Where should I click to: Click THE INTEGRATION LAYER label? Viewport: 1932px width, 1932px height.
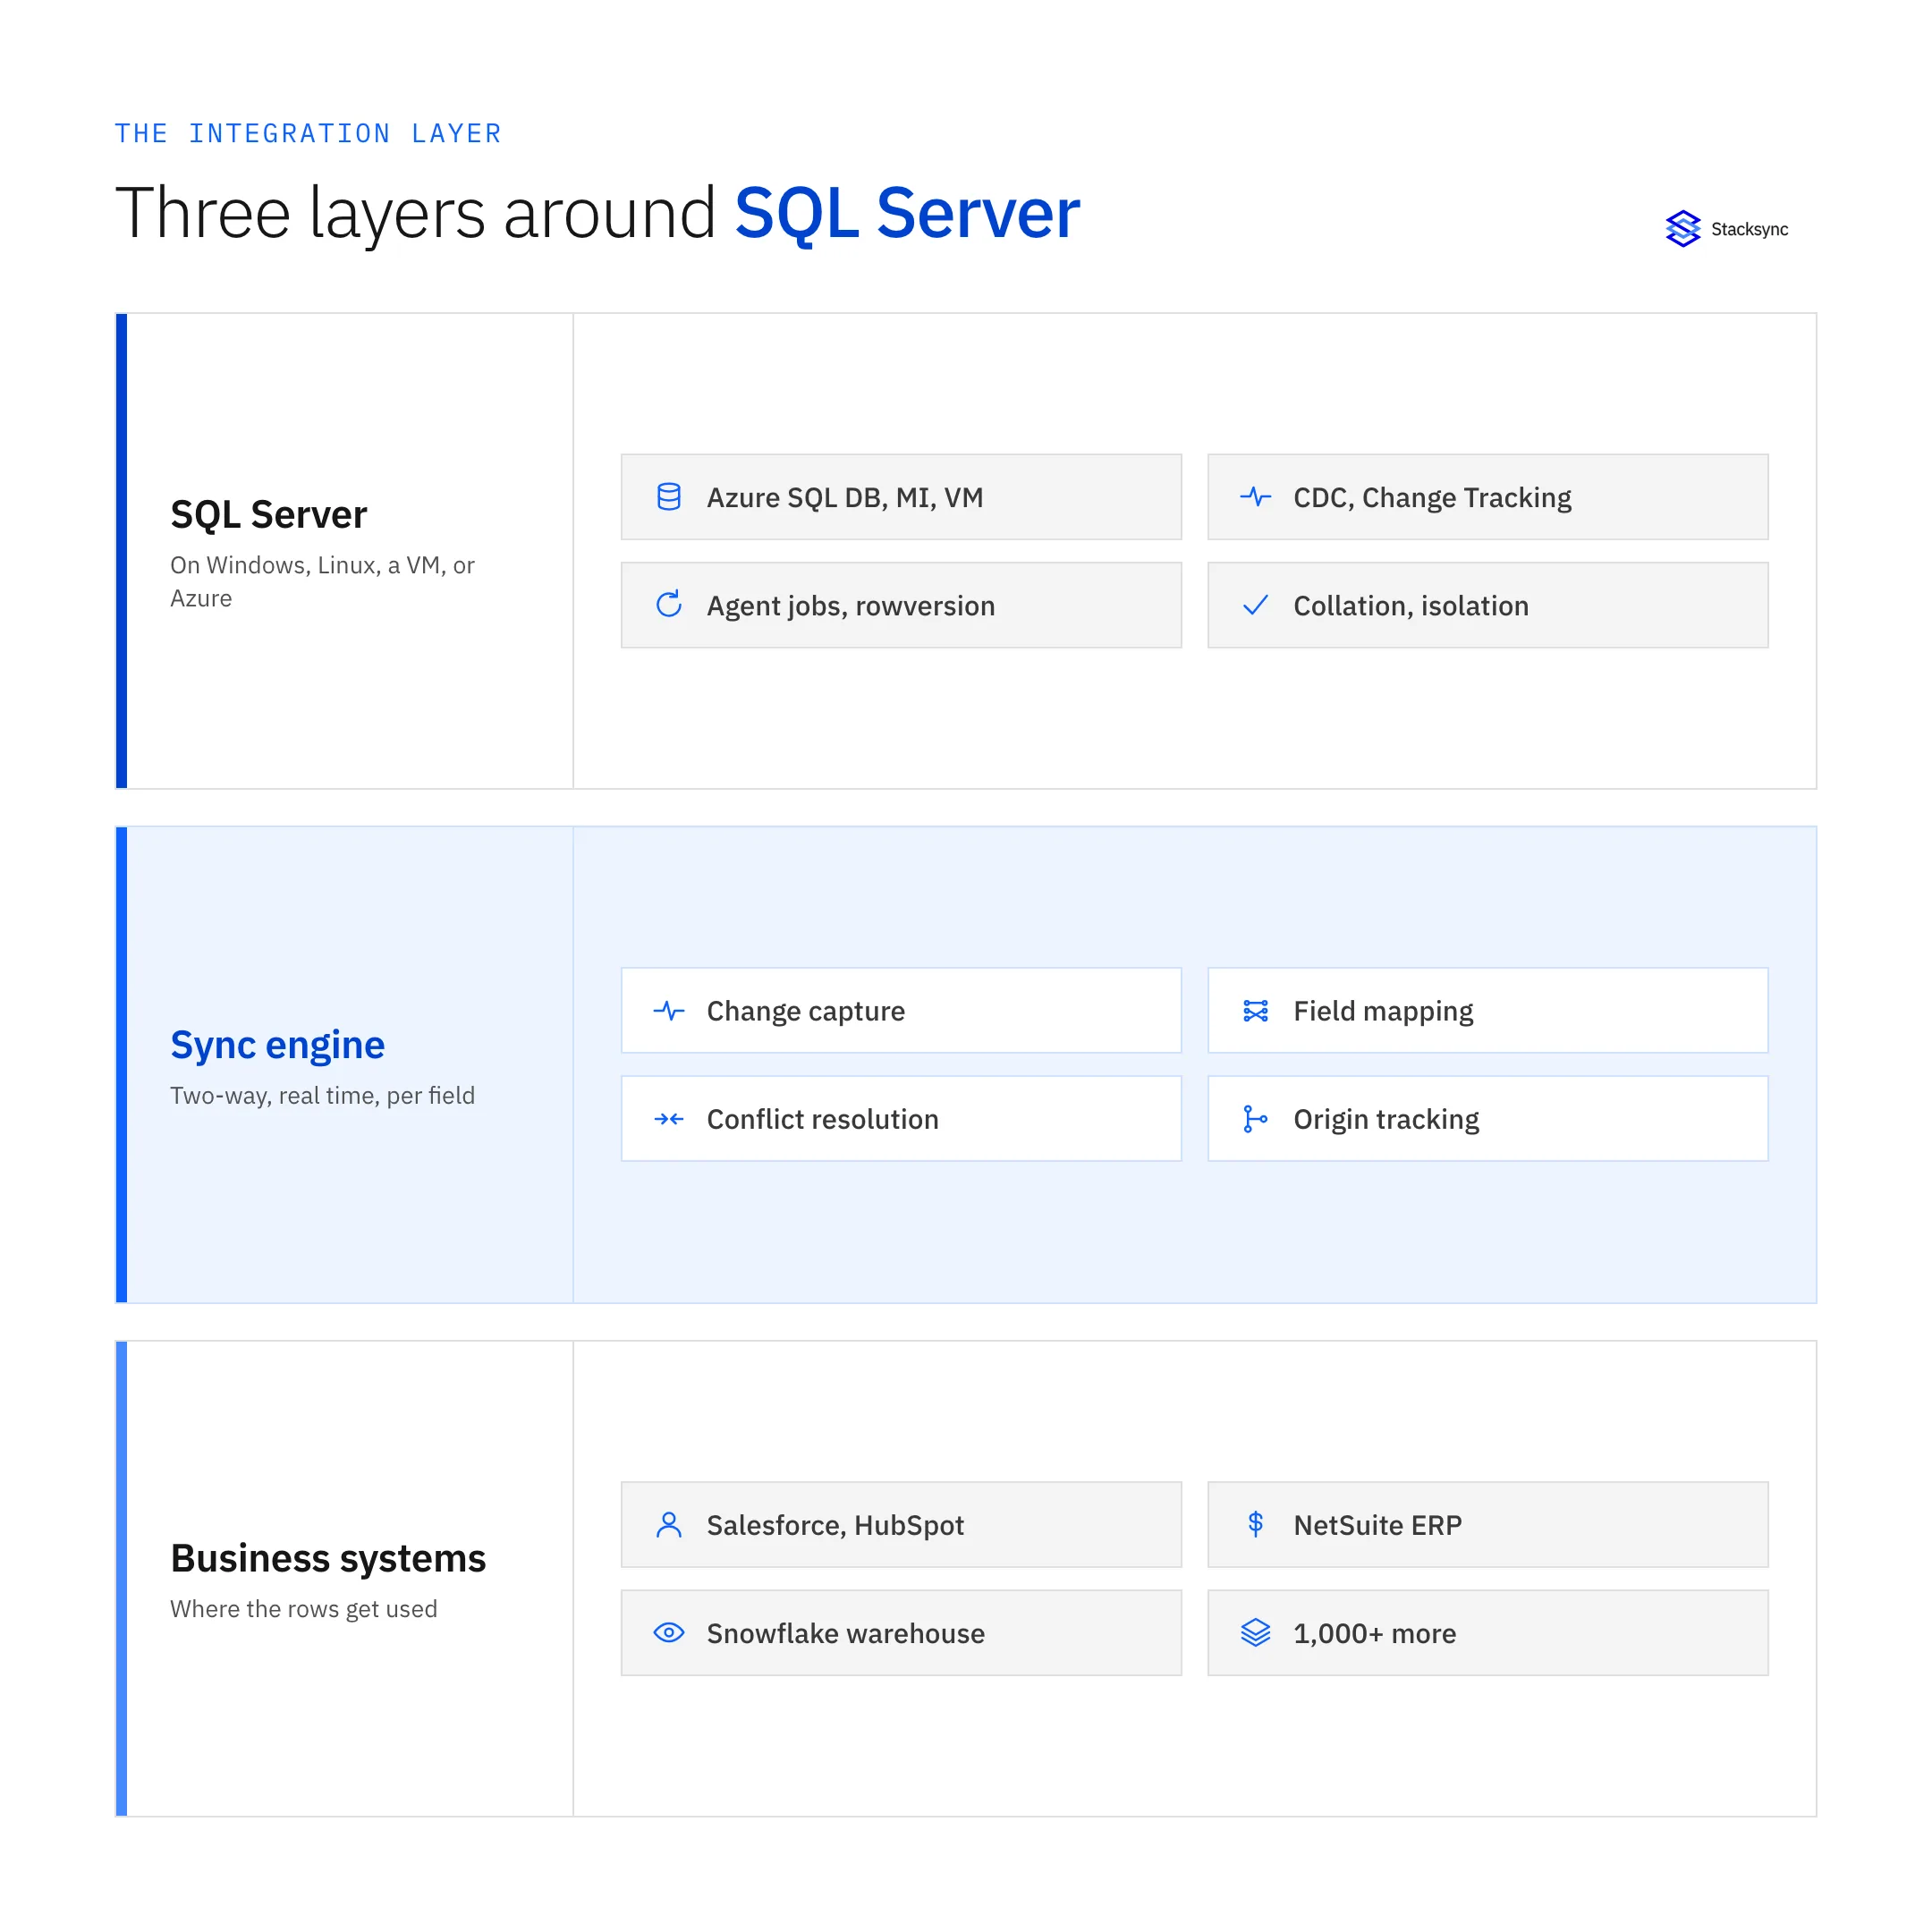coord(308,133)
